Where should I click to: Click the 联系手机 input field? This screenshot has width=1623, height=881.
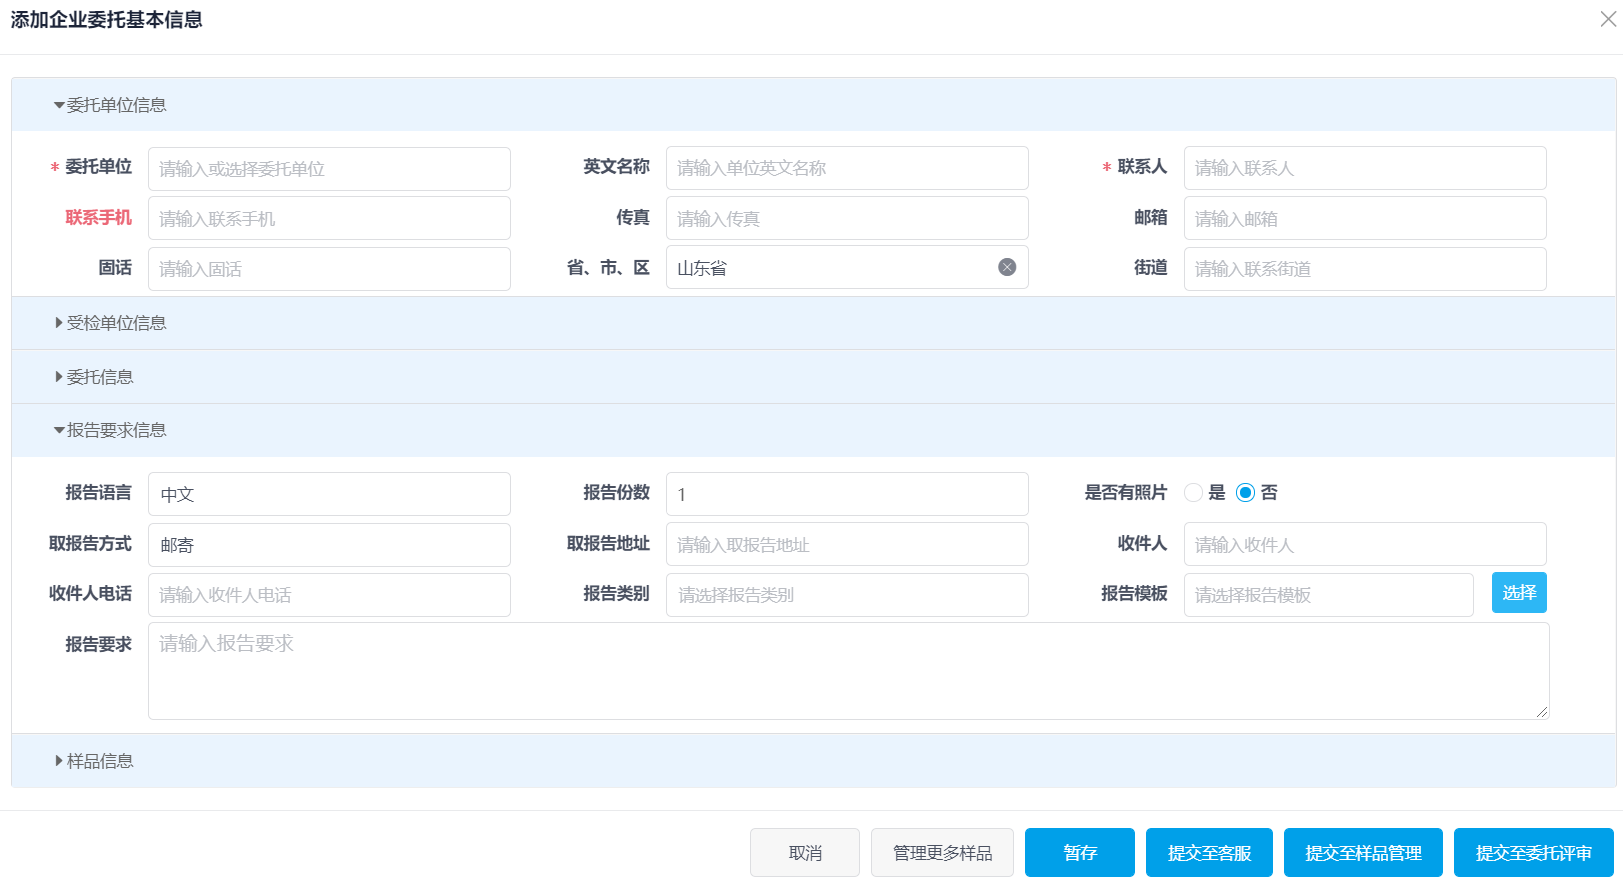(x=329, y=218)
